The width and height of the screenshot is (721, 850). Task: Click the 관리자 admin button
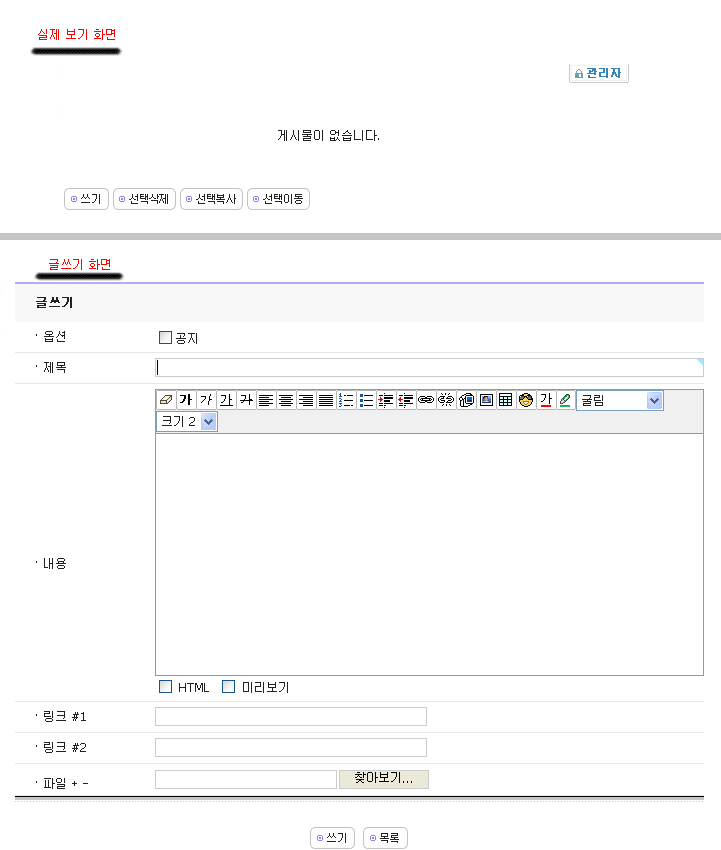pyautogui.click(x=599, y=73)
